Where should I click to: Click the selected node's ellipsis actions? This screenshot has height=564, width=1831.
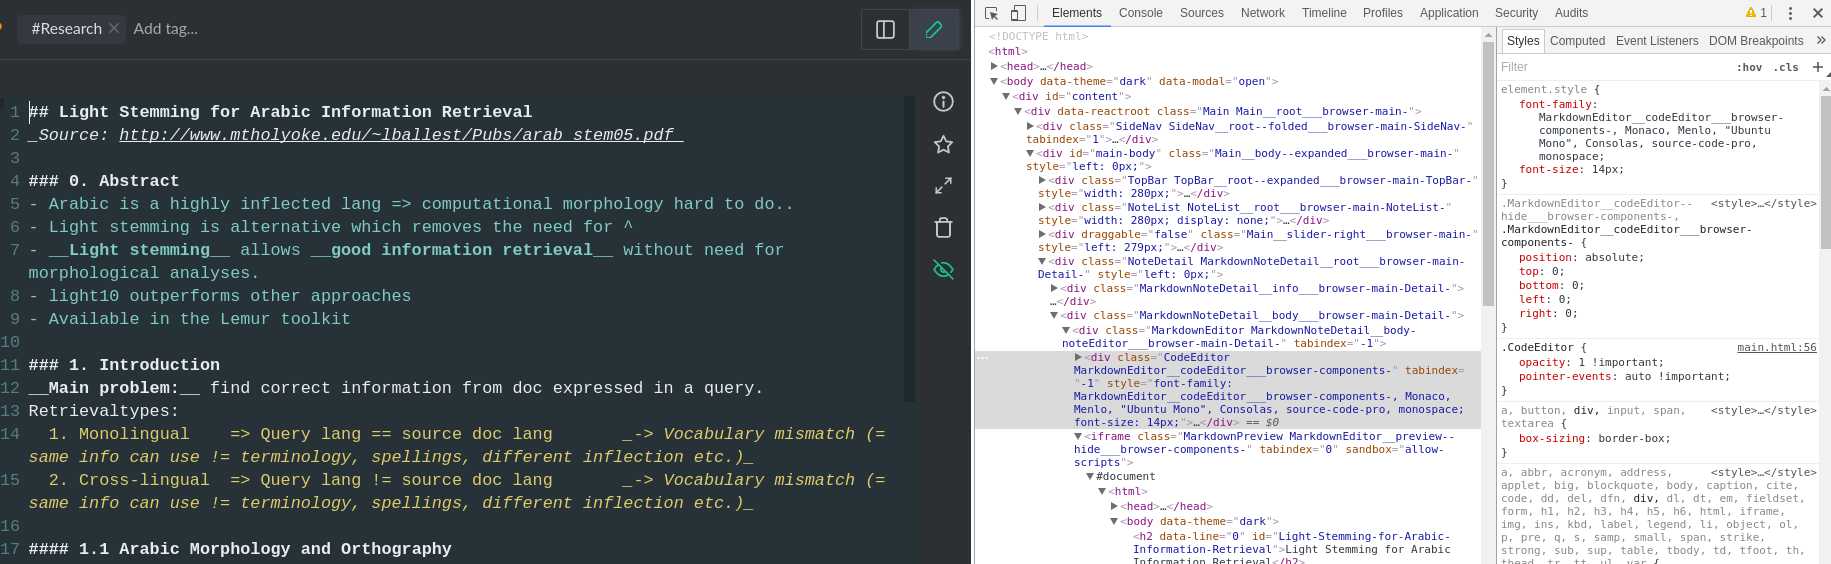983,357
